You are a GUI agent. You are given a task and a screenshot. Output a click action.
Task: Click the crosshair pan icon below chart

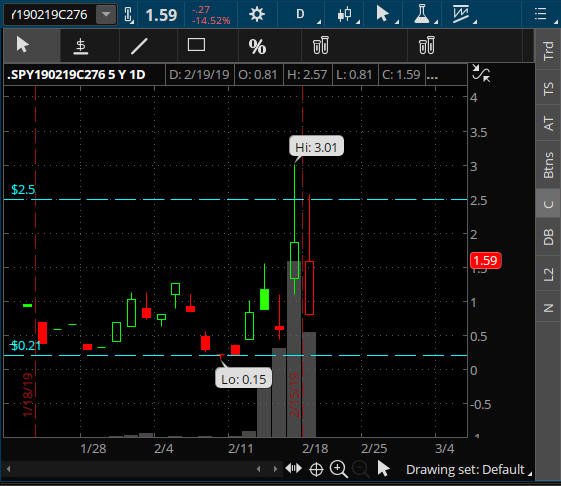[x=316, y=469]
